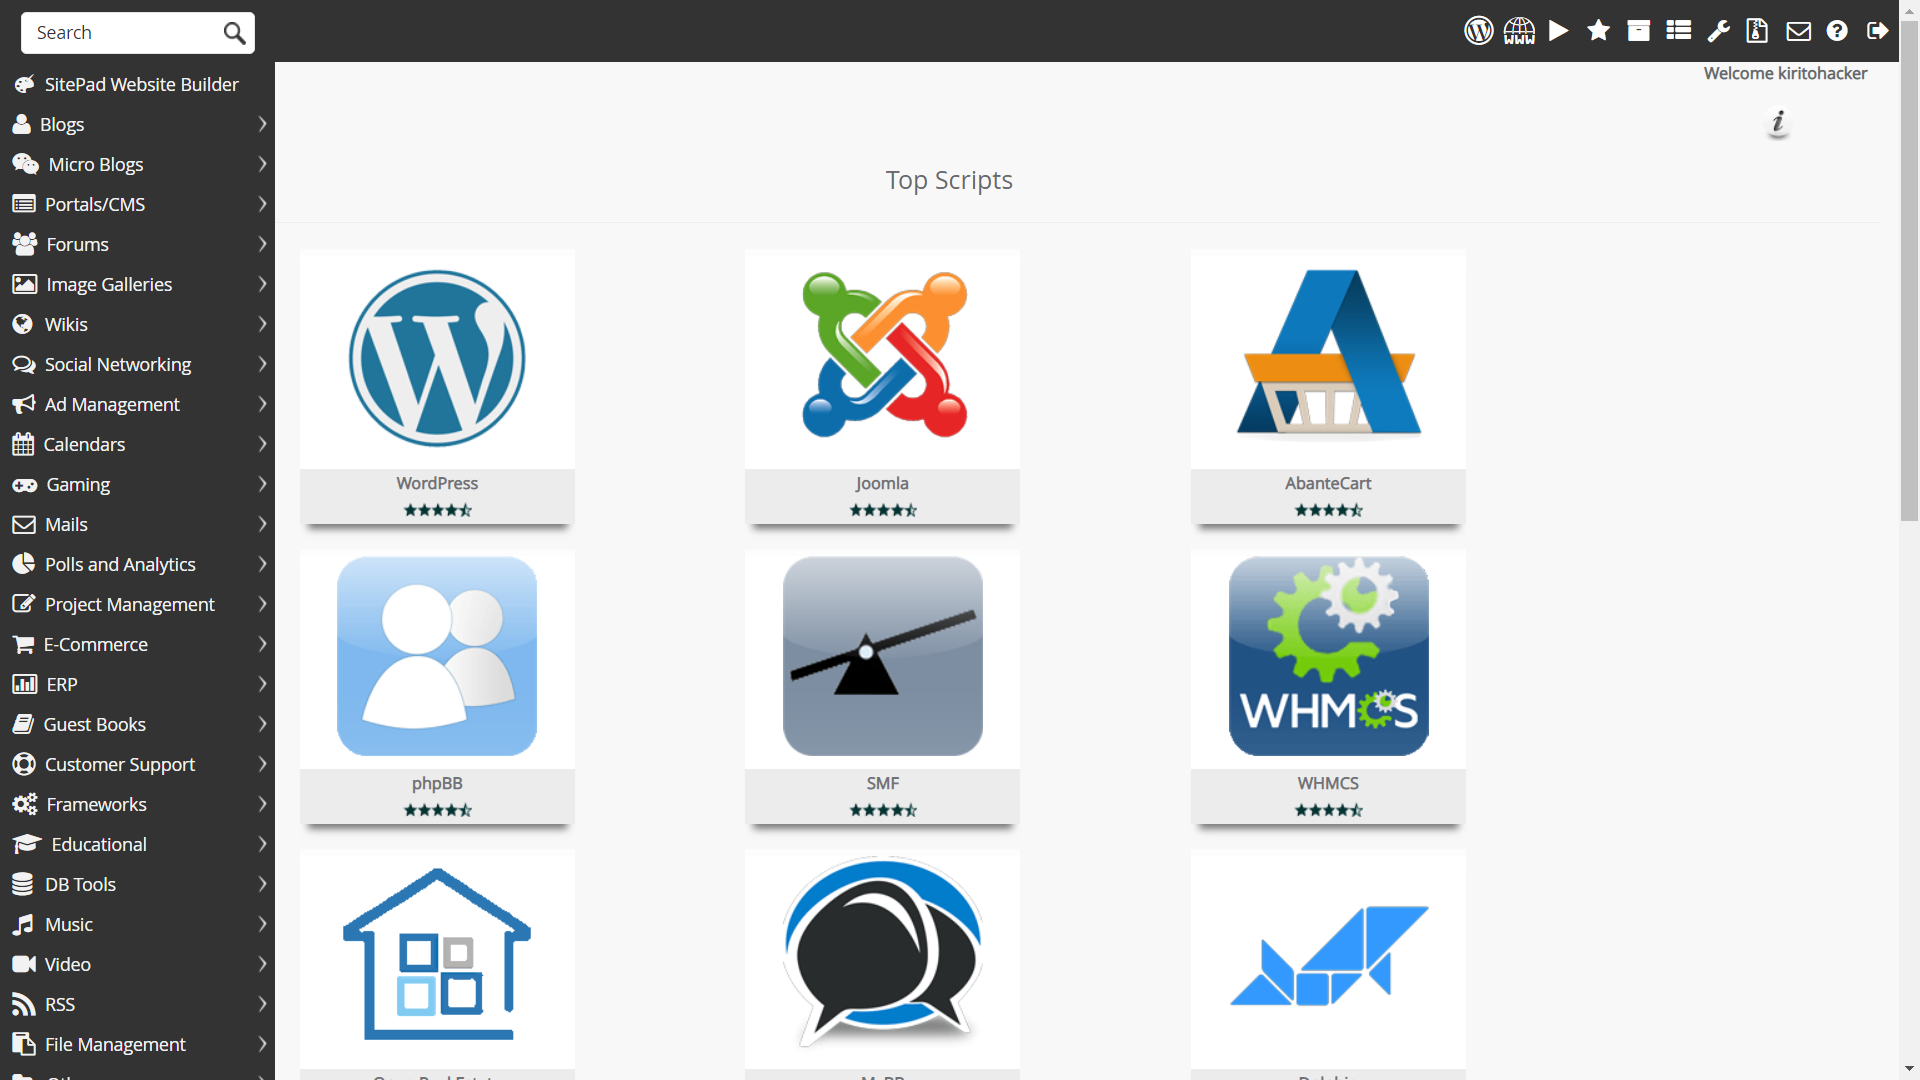Click the Video camera icon

(24, 964)
